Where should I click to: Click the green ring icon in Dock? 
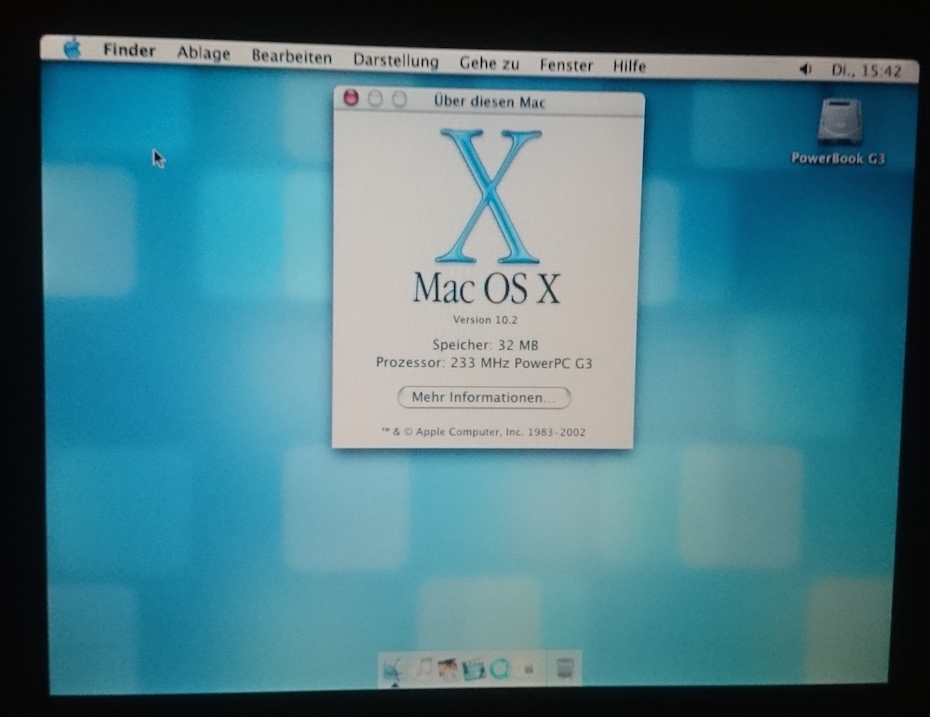pos(499,670)
